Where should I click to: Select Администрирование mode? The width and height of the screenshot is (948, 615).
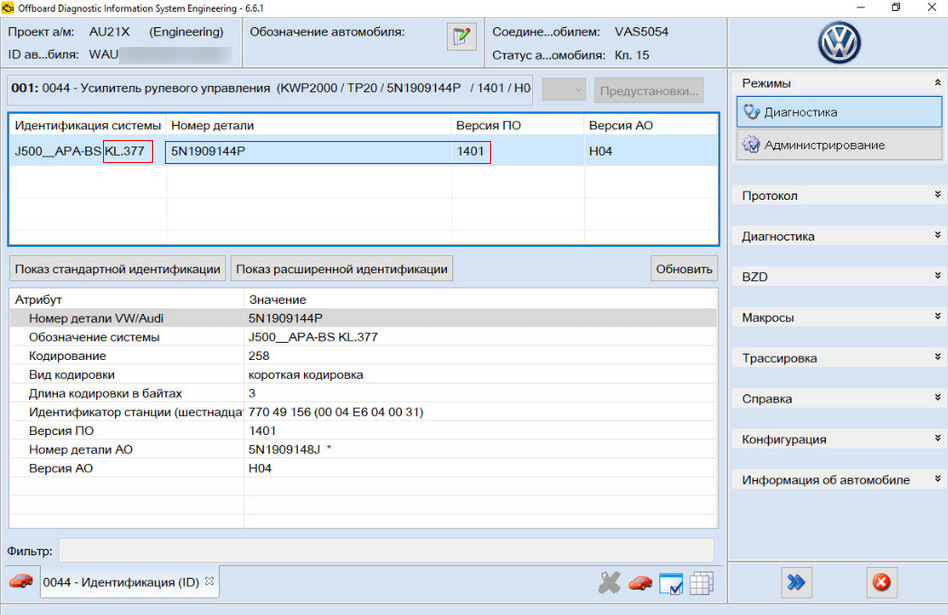pos(839,145)
